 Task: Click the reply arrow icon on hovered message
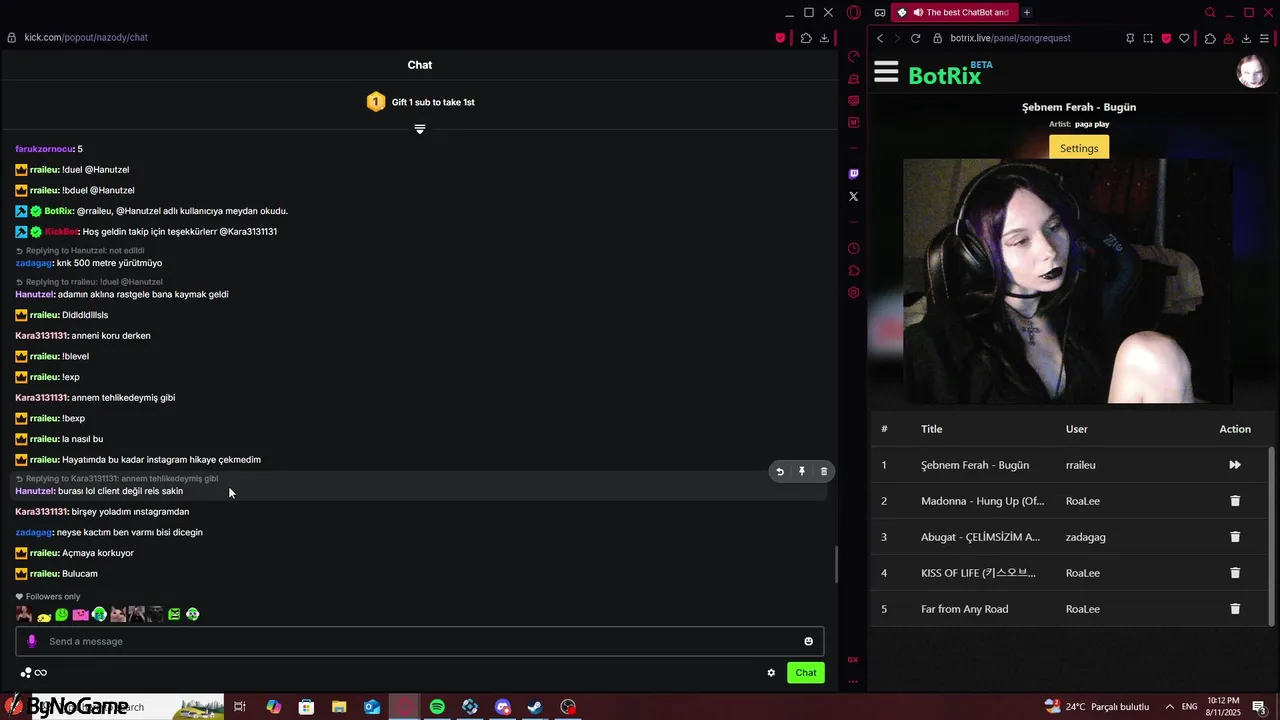point(780,471)
